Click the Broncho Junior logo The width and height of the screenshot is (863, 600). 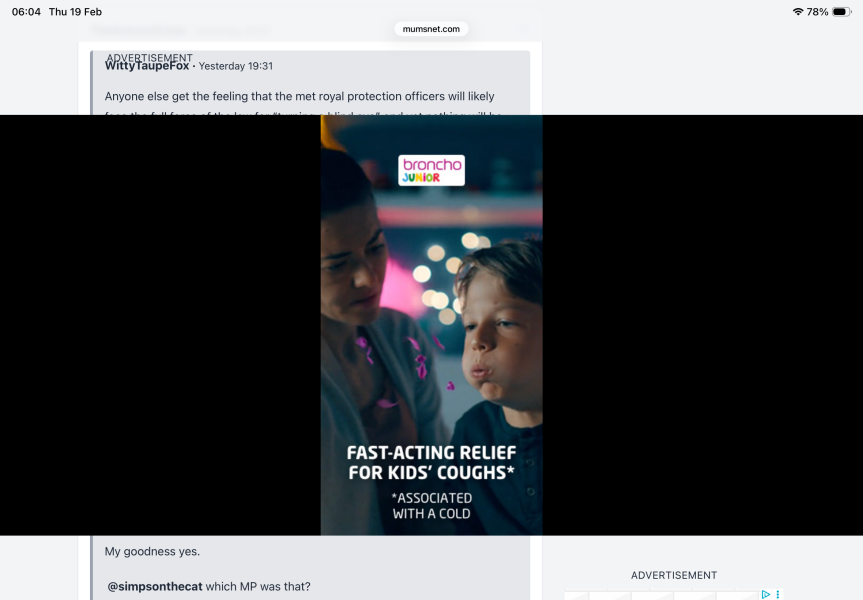pyautogui.click(x=431, y=170)
